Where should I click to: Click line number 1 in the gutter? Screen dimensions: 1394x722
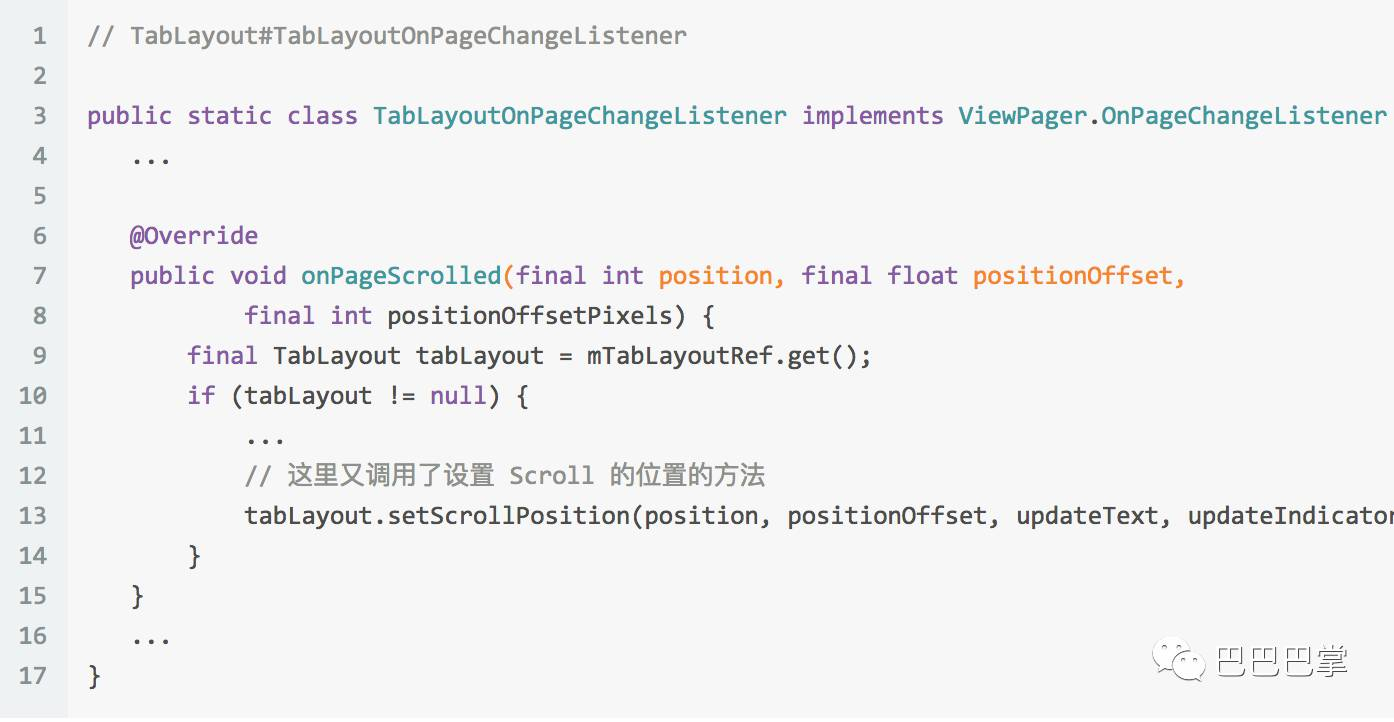click(x=39, y=36)
